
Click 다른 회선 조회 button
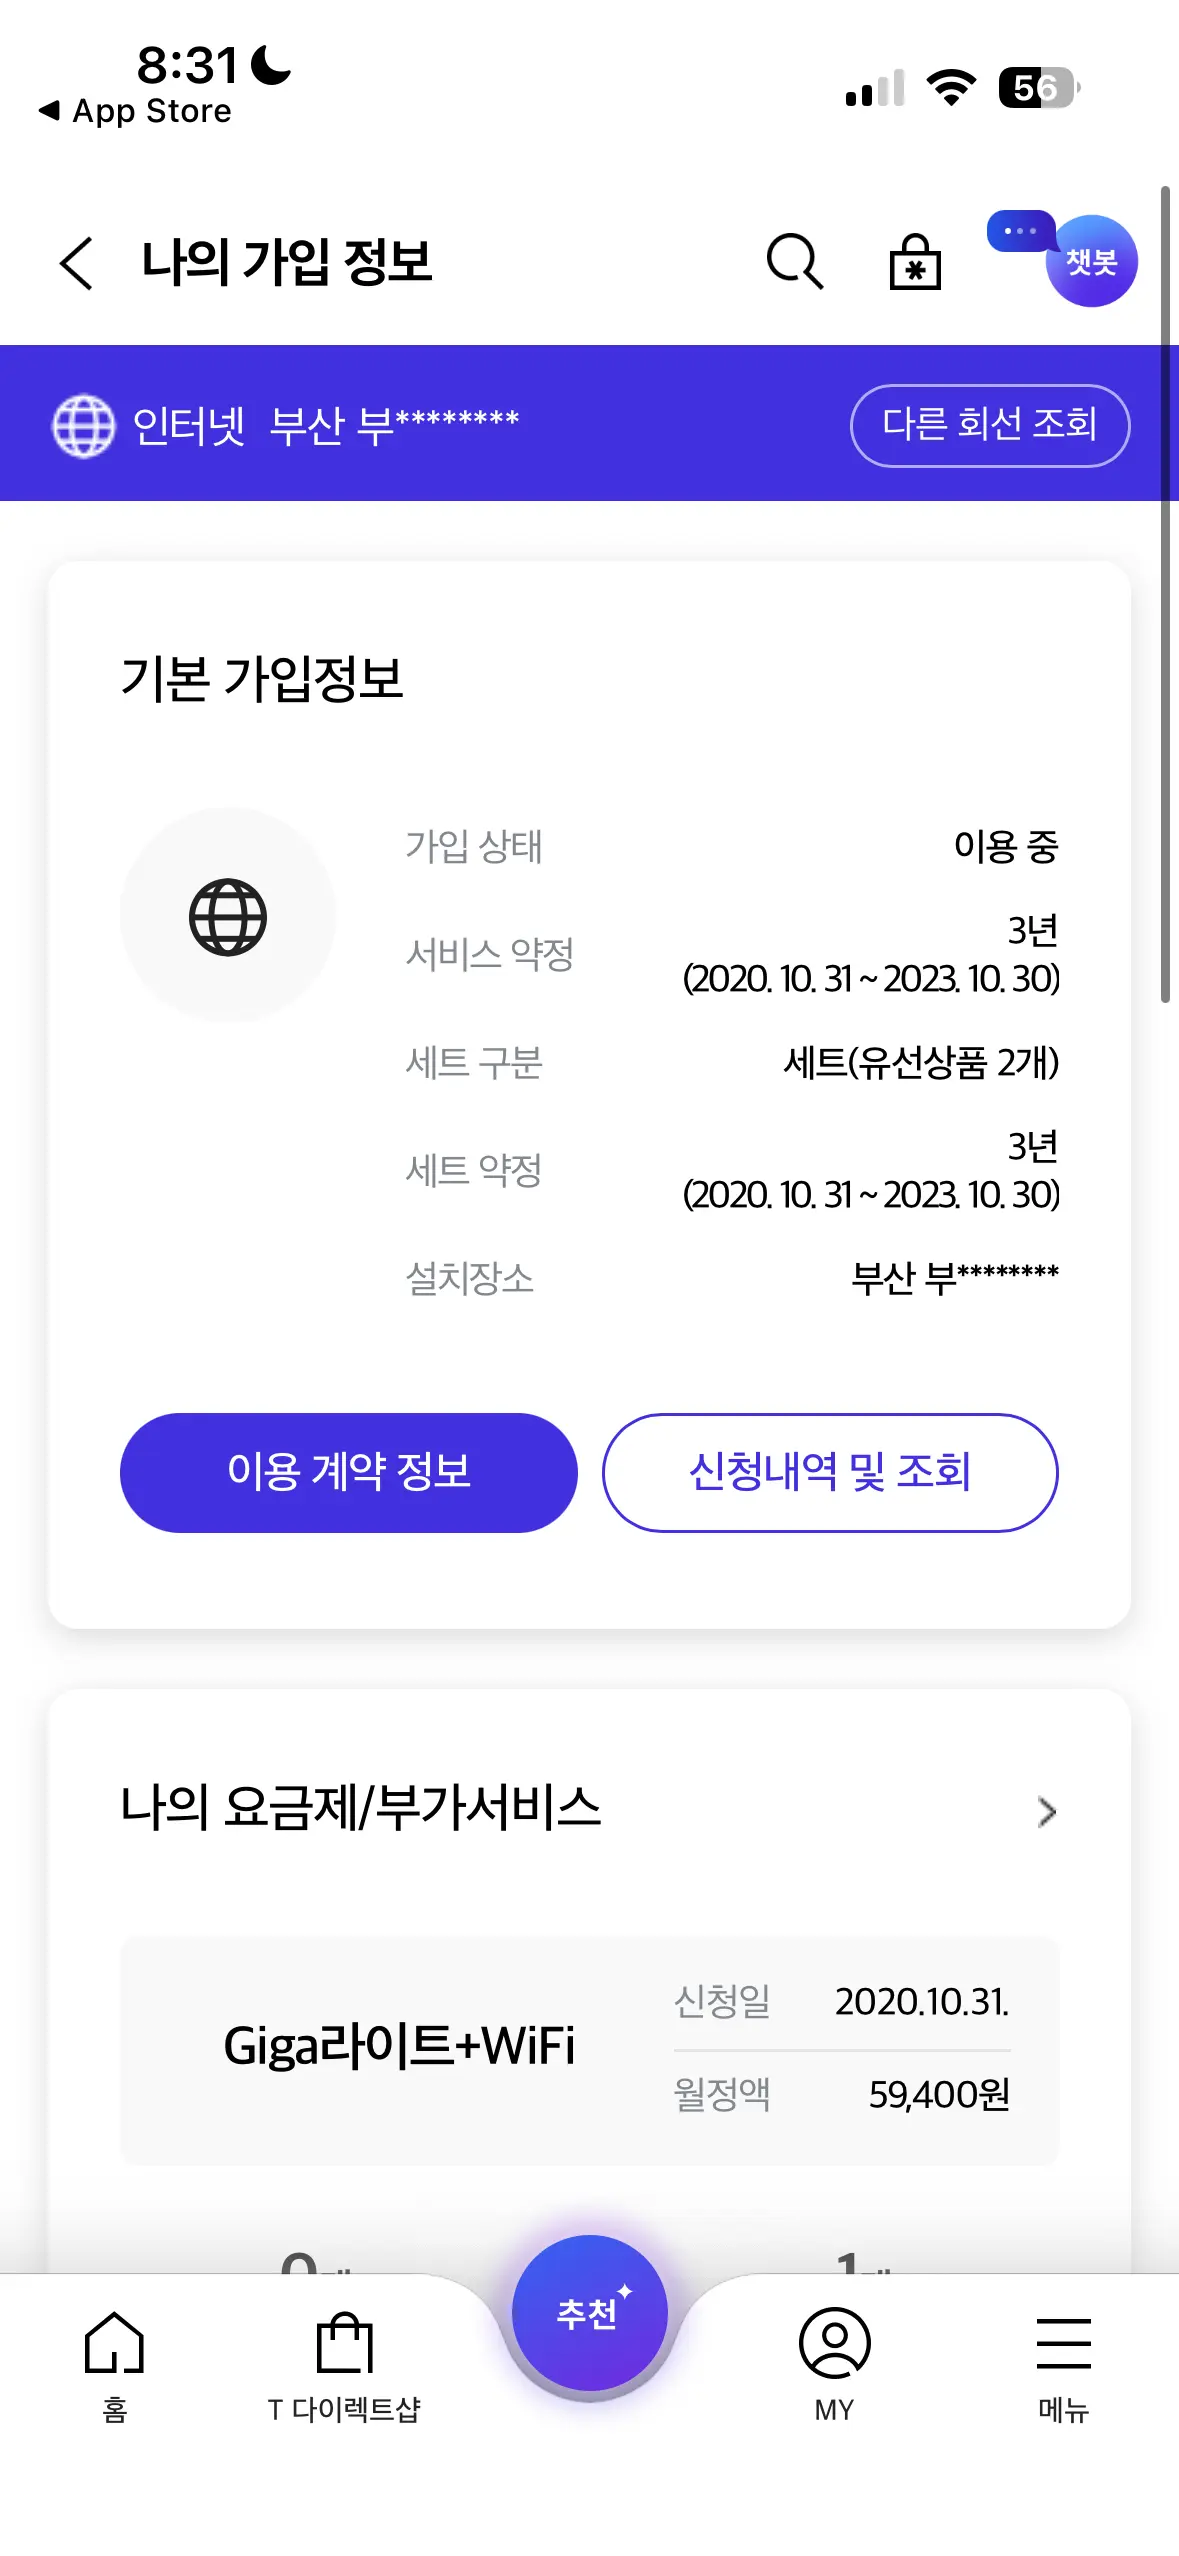(x=989, y=425)
